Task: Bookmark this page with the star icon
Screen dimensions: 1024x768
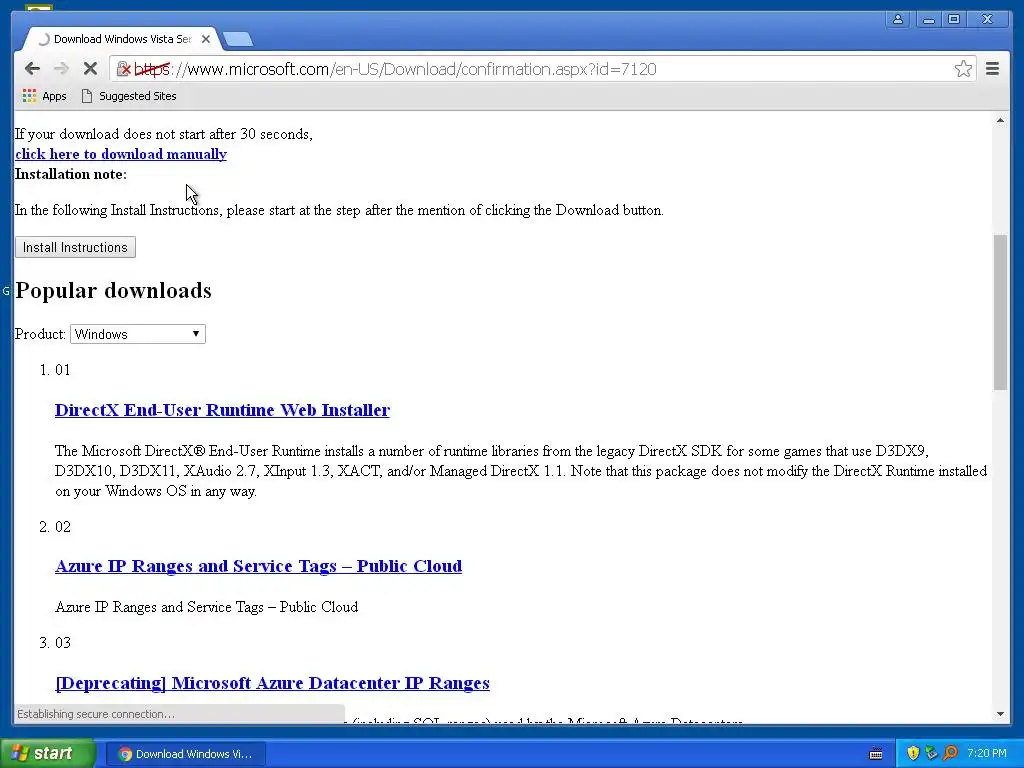Action: [x=963, y=69]
